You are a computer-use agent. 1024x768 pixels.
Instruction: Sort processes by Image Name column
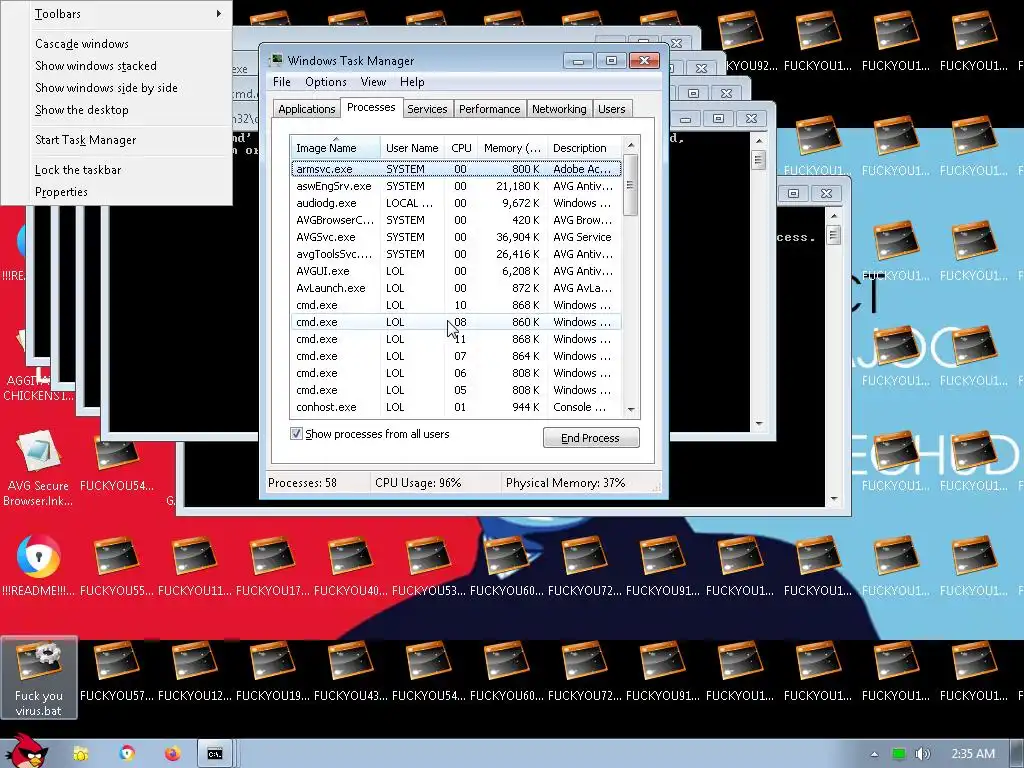click(x=336, y=148)
